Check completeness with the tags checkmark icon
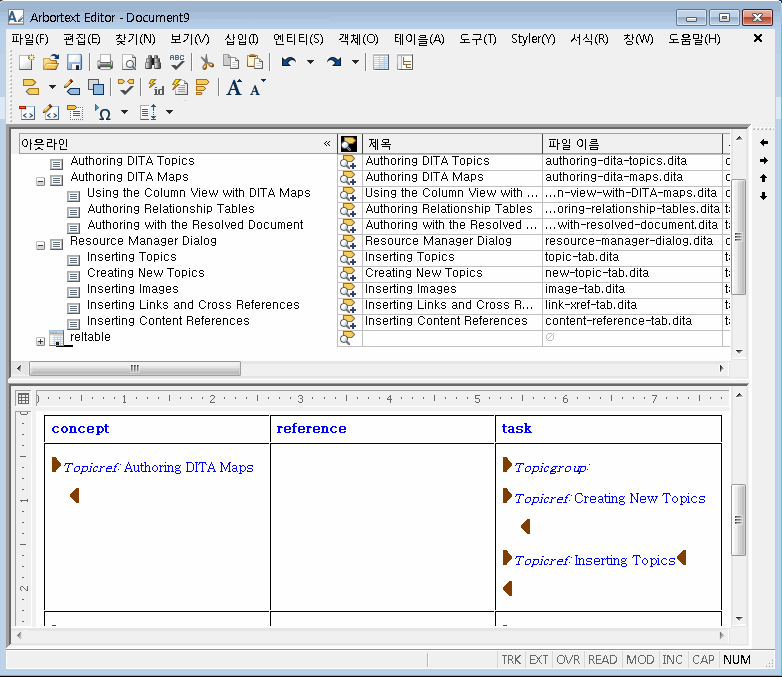The width and height of the screenshot is (782, 677). (126, 87)
